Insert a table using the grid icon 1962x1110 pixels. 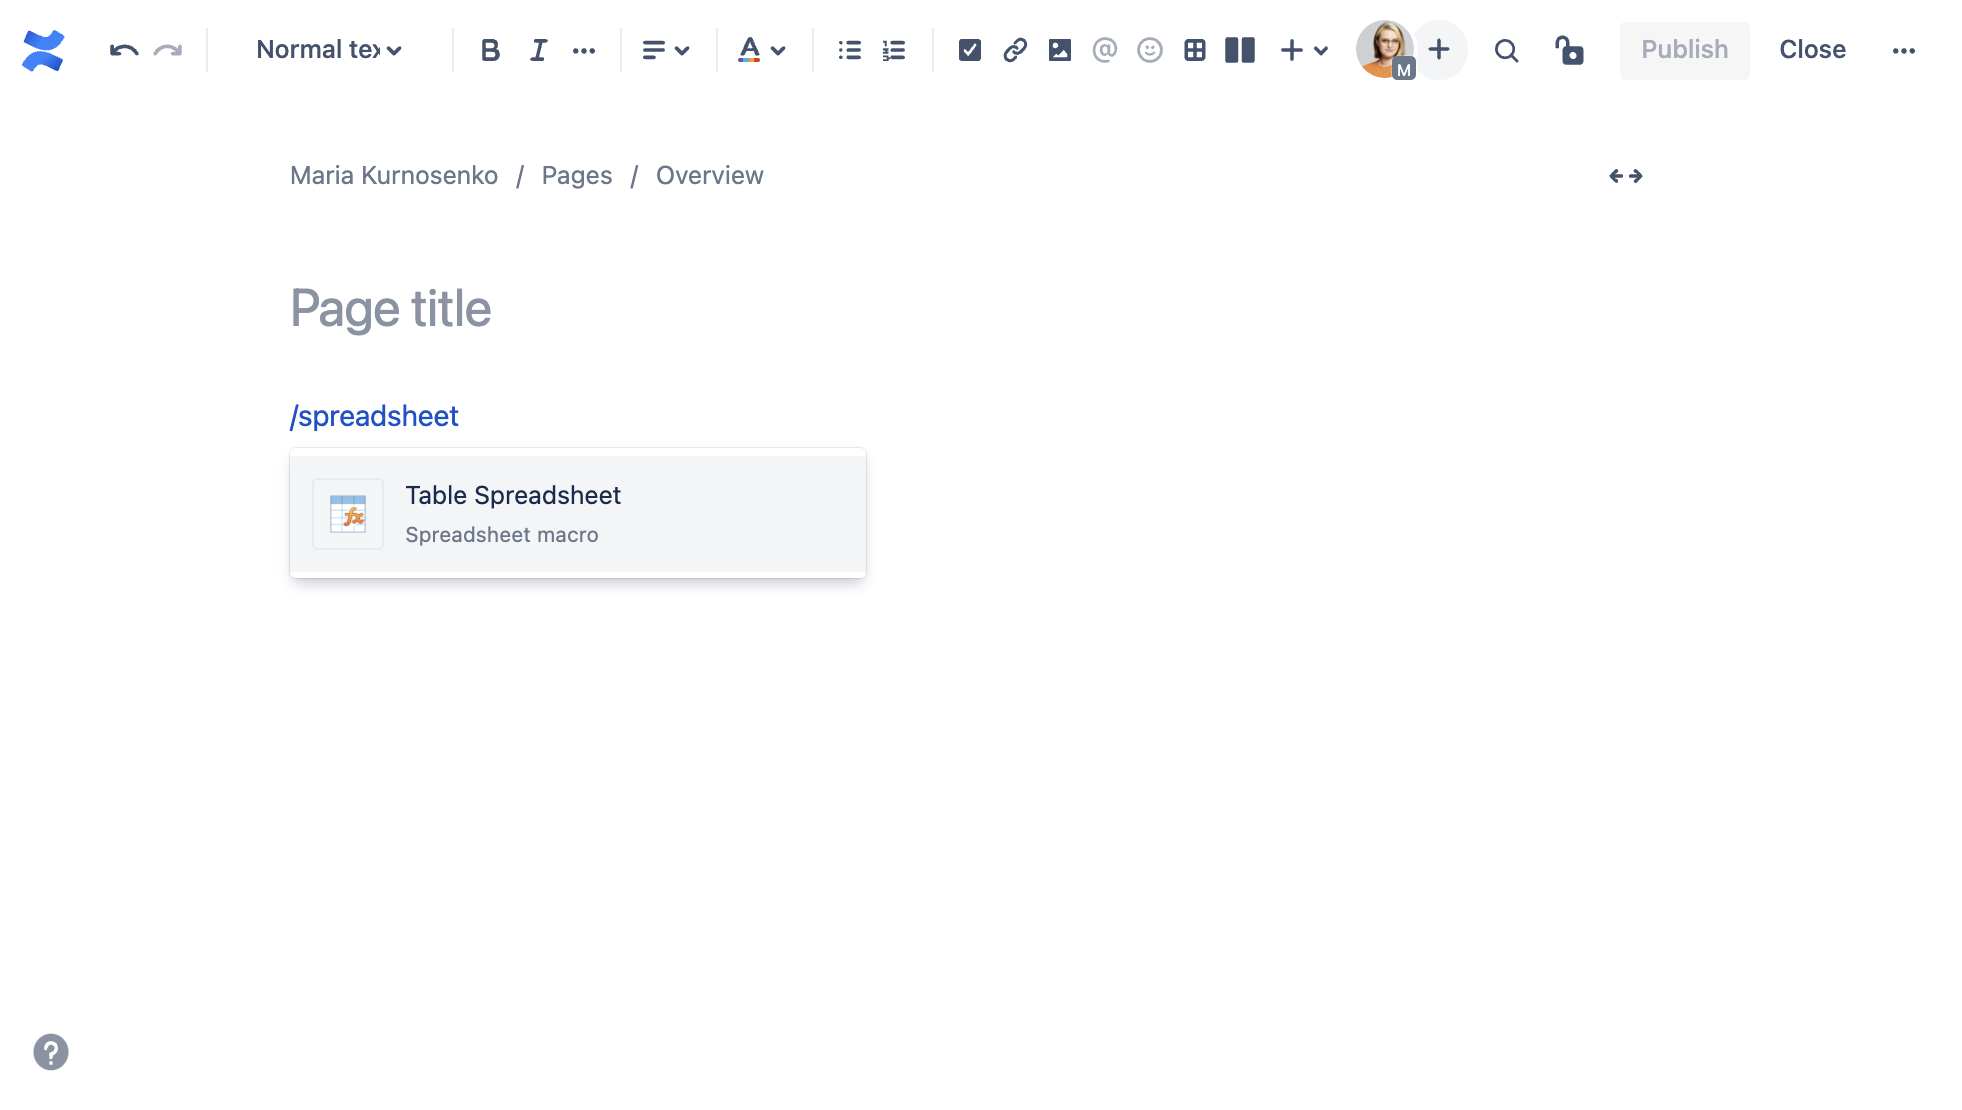coord(1195,50)
